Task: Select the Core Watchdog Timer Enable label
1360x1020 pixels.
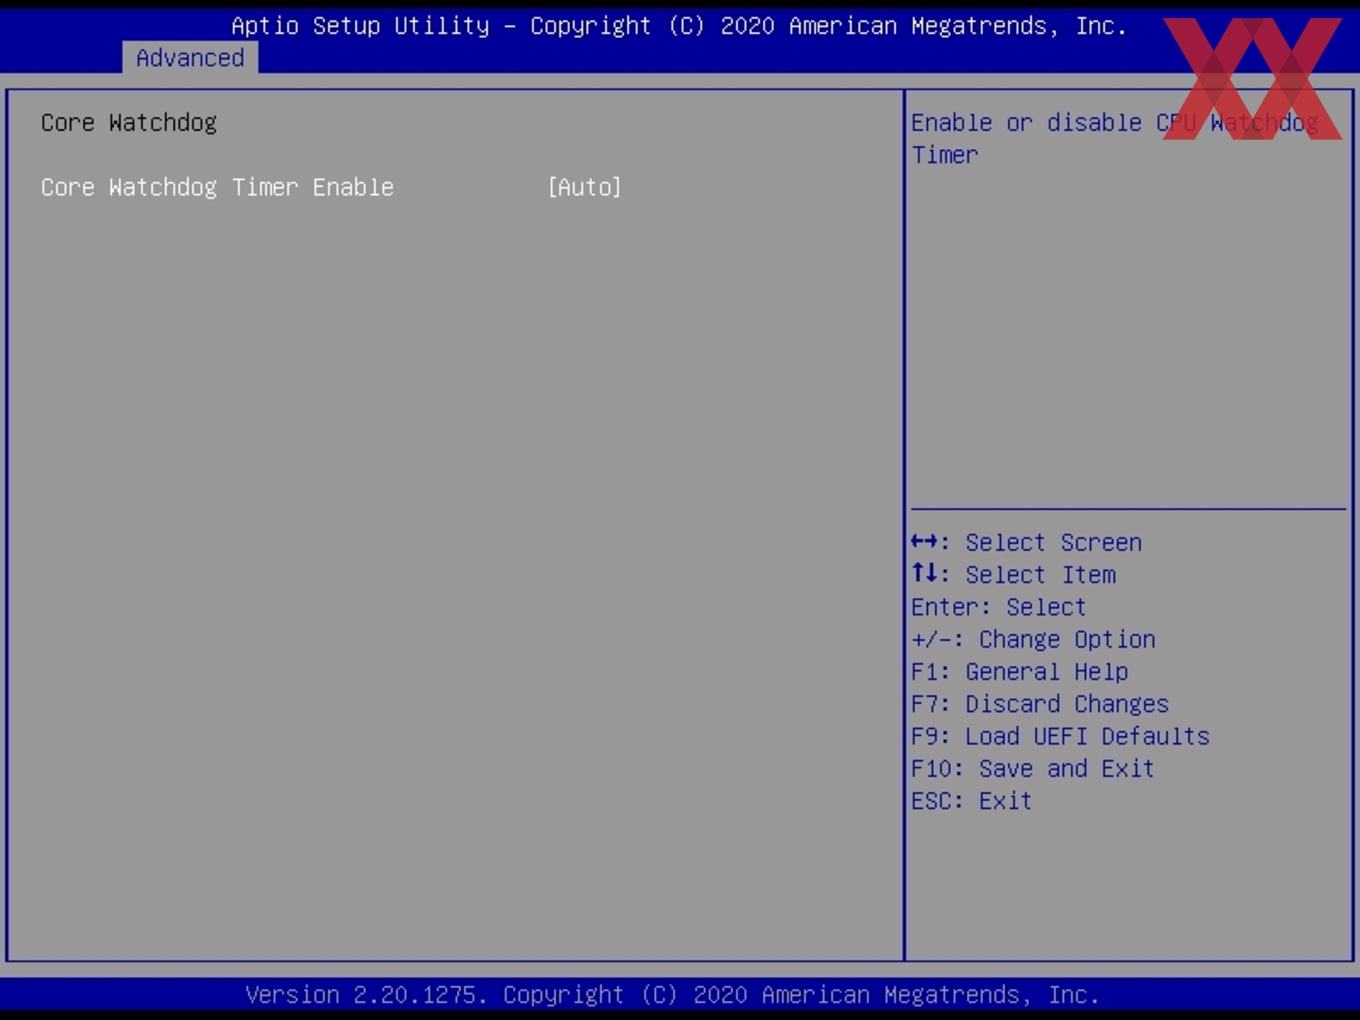Action: pos(217,187)
